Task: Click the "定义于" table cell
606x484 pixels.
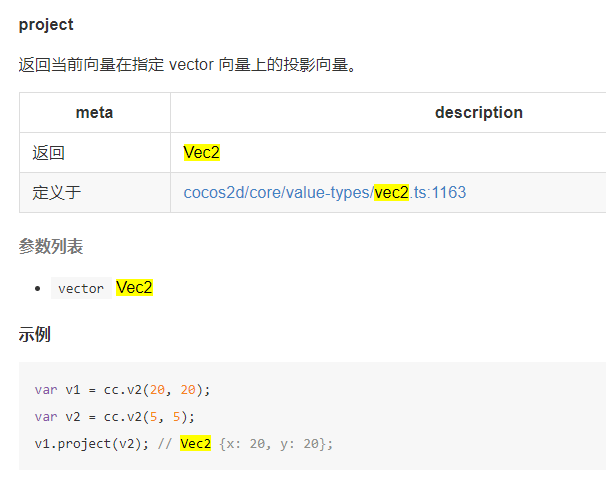Action: coord(56,192)
